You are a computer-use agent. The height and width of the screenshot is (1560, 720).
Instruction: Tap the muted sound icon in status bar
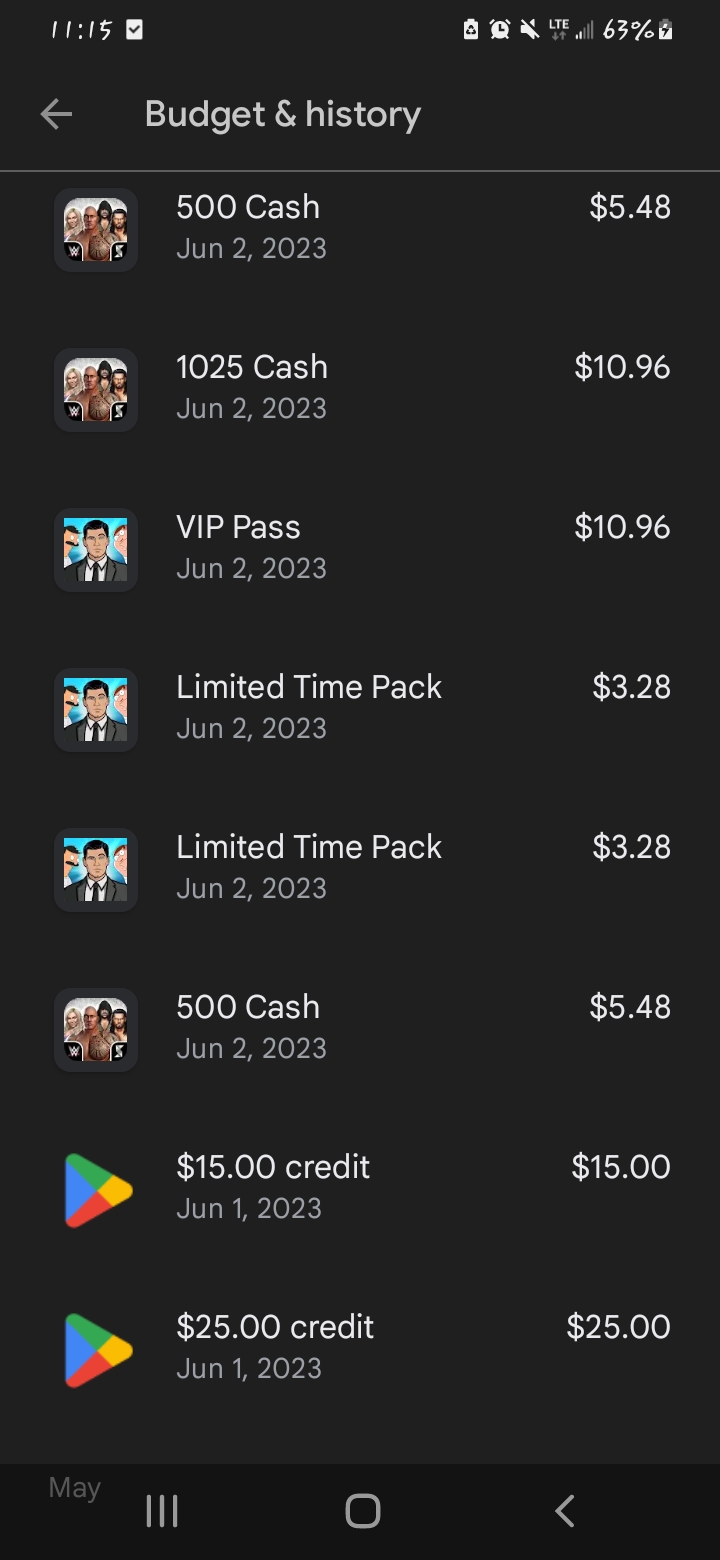[x=529, y=30]
